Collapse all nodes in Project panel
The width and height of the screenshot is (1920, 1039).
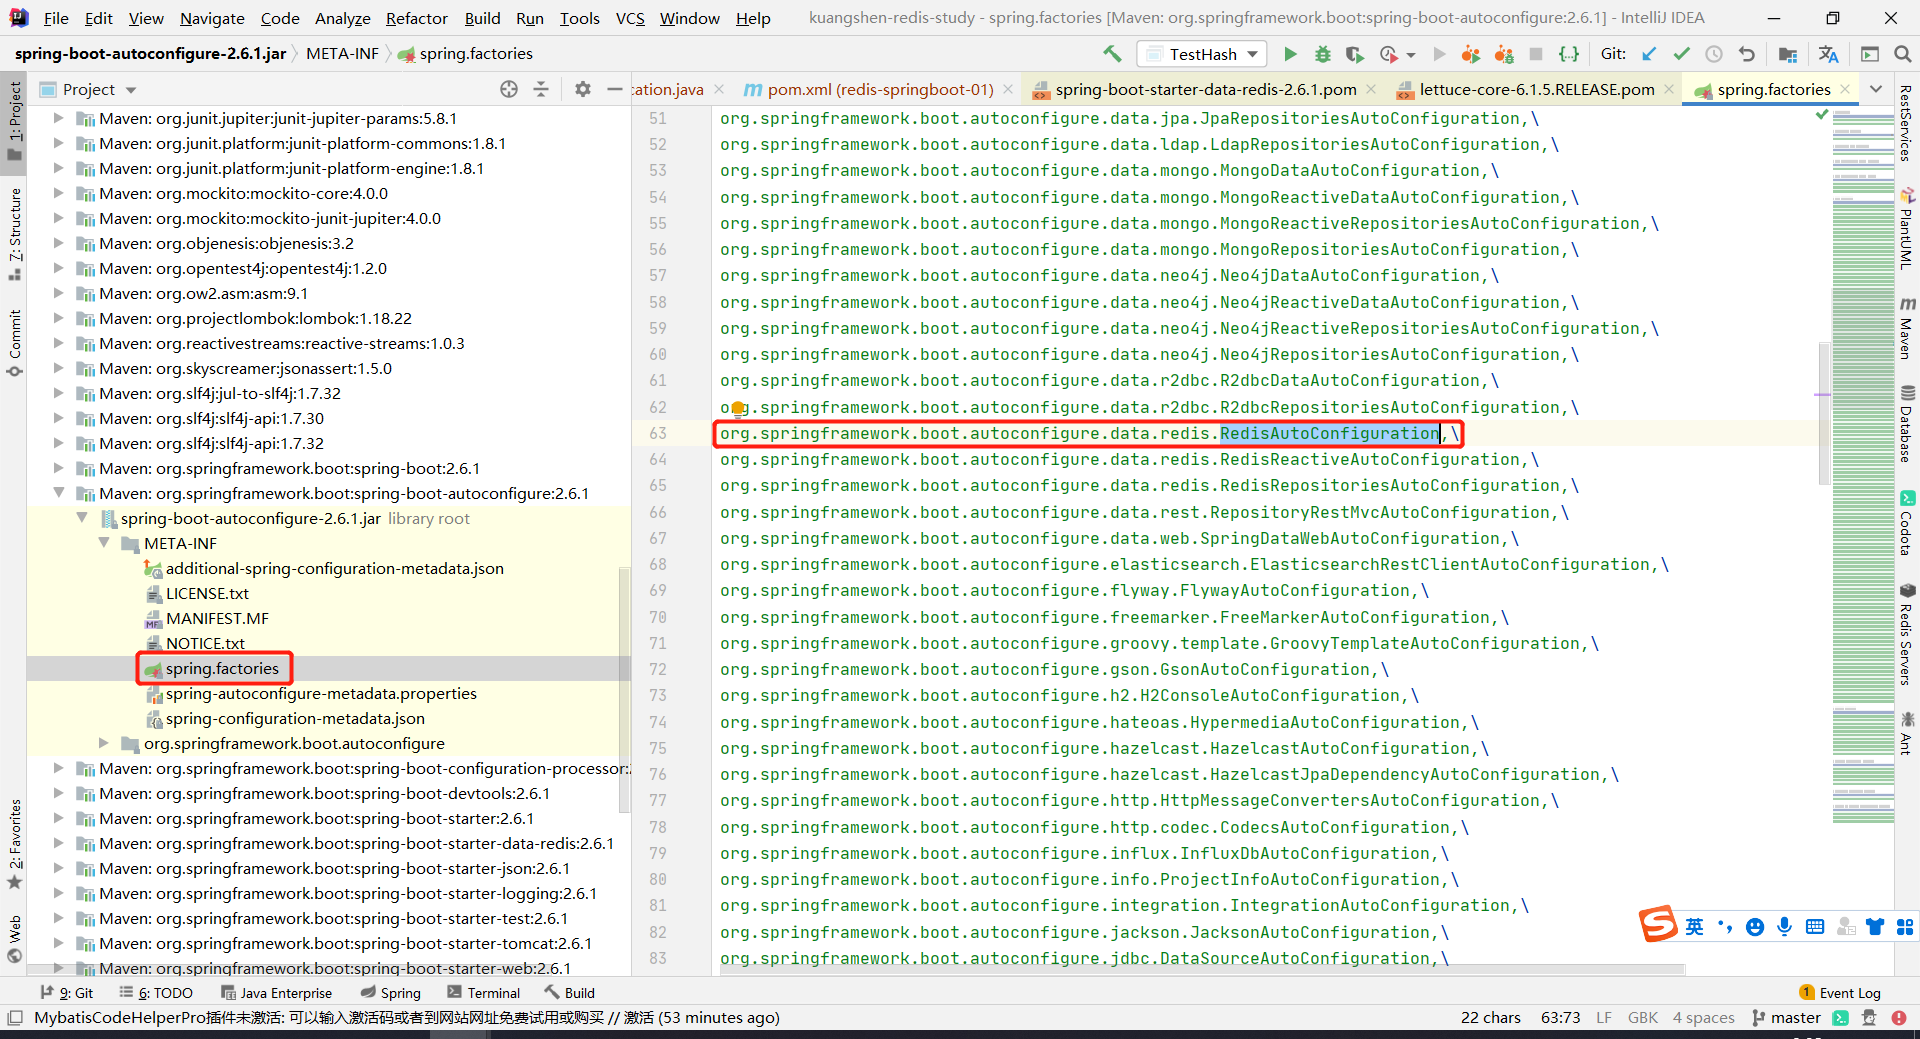tap(541, 89)
